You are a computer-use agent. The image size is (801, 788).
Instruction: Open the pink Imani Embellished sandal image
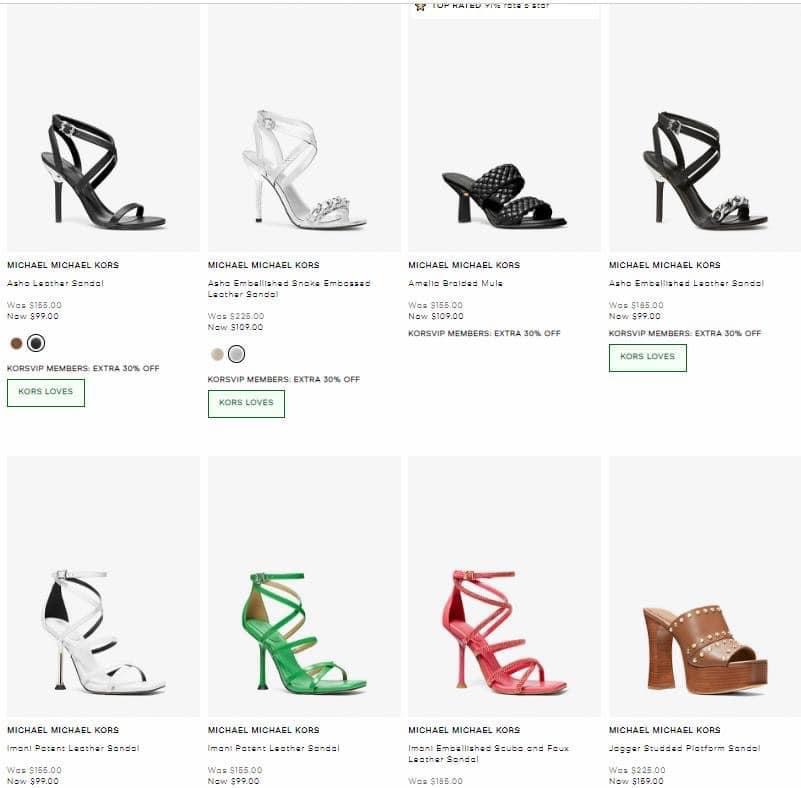coord(504,632)
